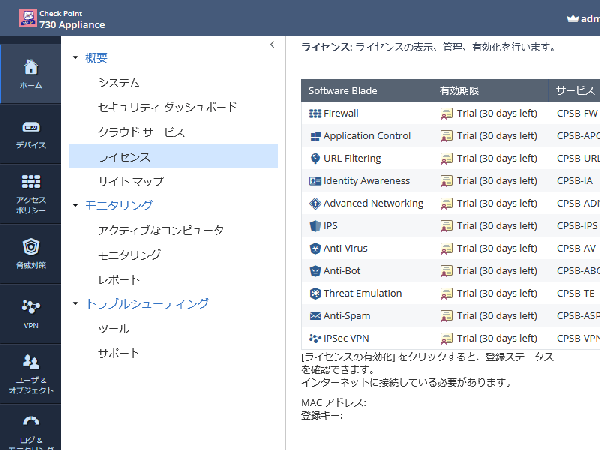The image size is (600, 450).
Task: Click the Application Control blade icon
Action: pyautogui.click(x=315, y=136)
